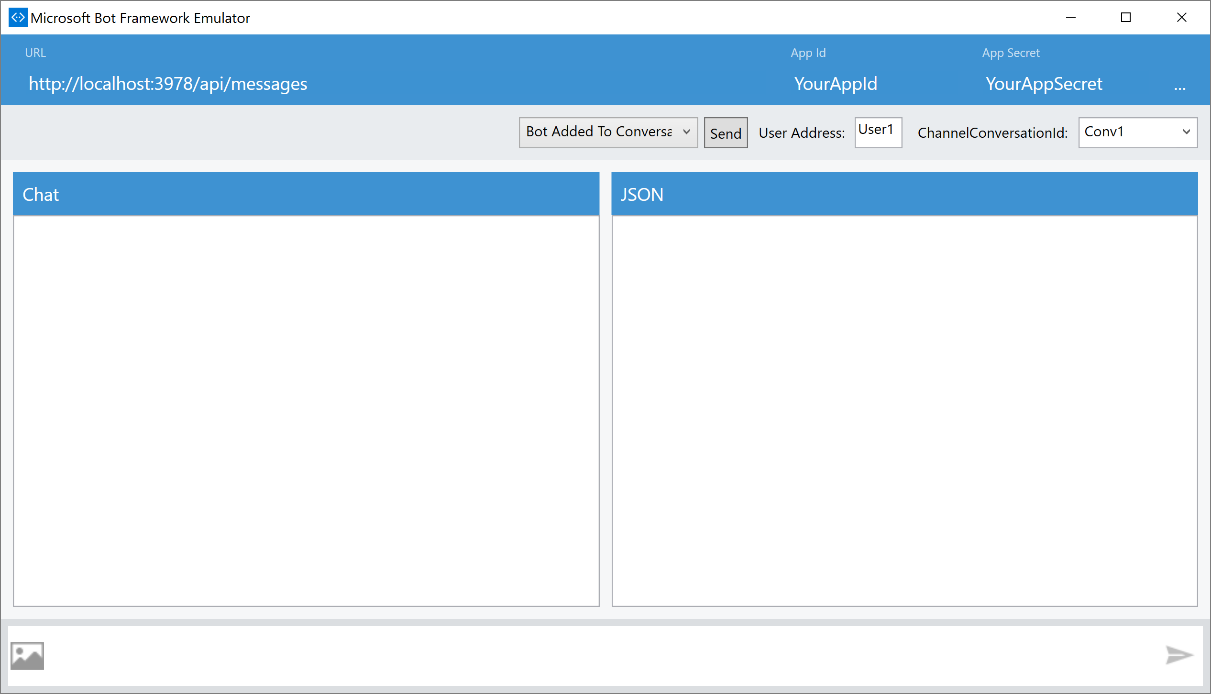The width and height of the screenshot is (1211, 694).
Task: Expand the ChannelConversationId Conv1 dropdown
Action: tap(1138, 132)
